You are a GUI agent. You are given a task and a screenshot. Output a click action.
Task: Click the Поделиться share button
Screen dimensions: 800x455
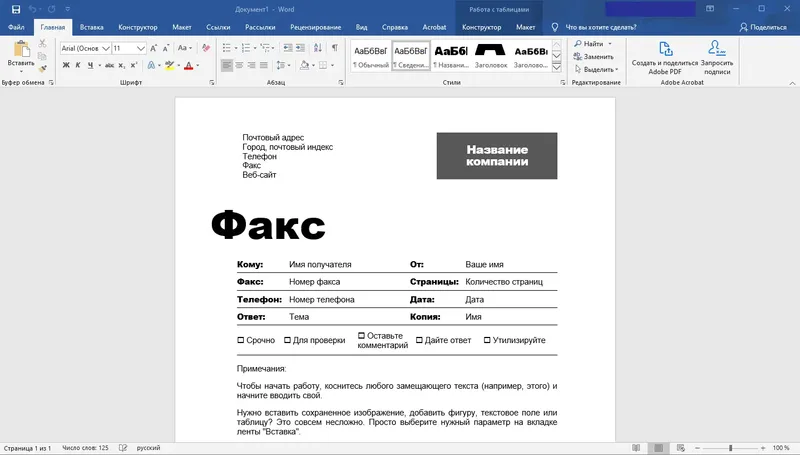click(763, 27)
